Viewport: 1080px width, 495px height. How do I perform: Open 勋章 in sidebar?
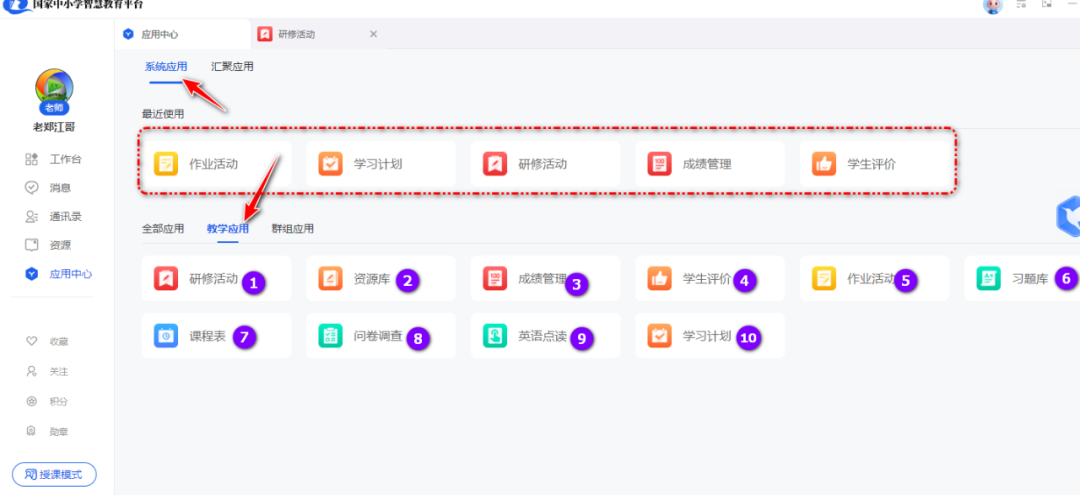coord(47,432)
